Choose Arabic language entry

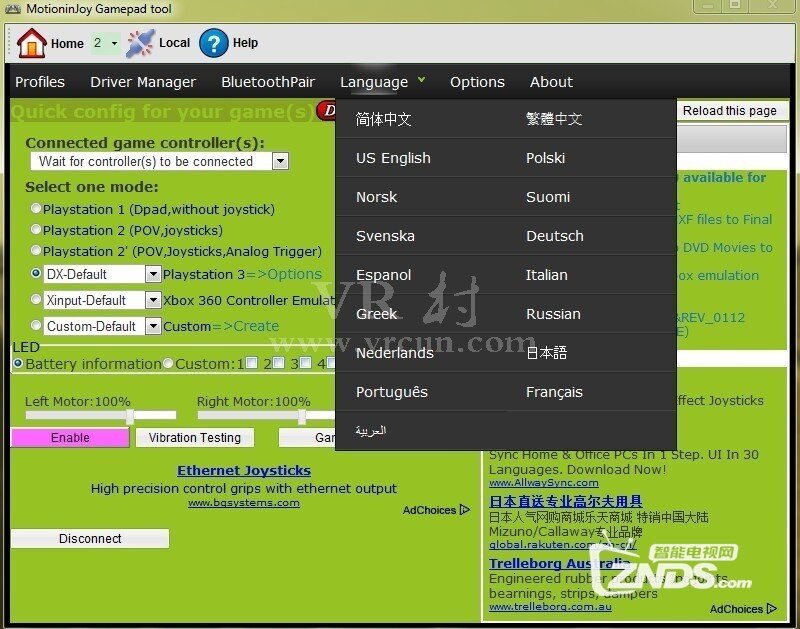370,431
